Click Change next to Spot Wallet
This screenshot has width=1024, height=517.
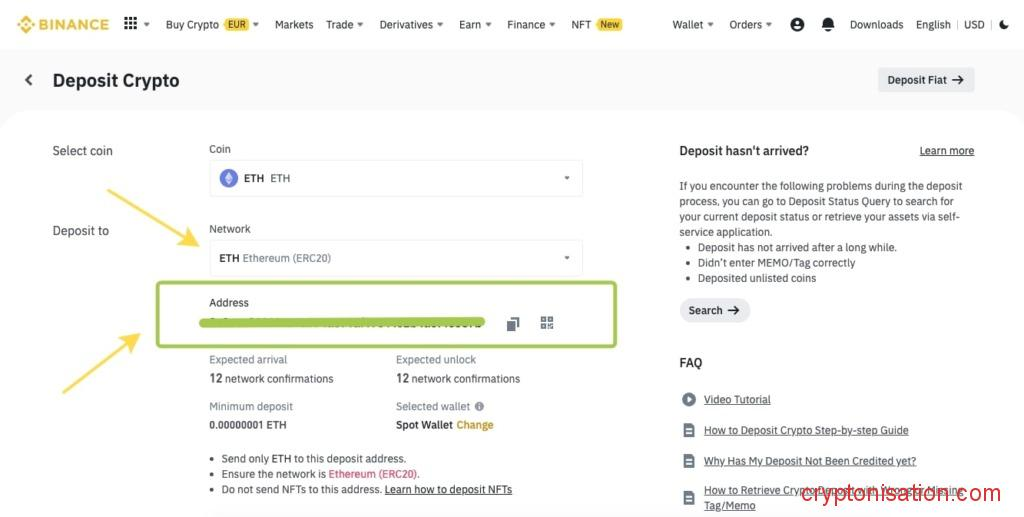point(475,425)
